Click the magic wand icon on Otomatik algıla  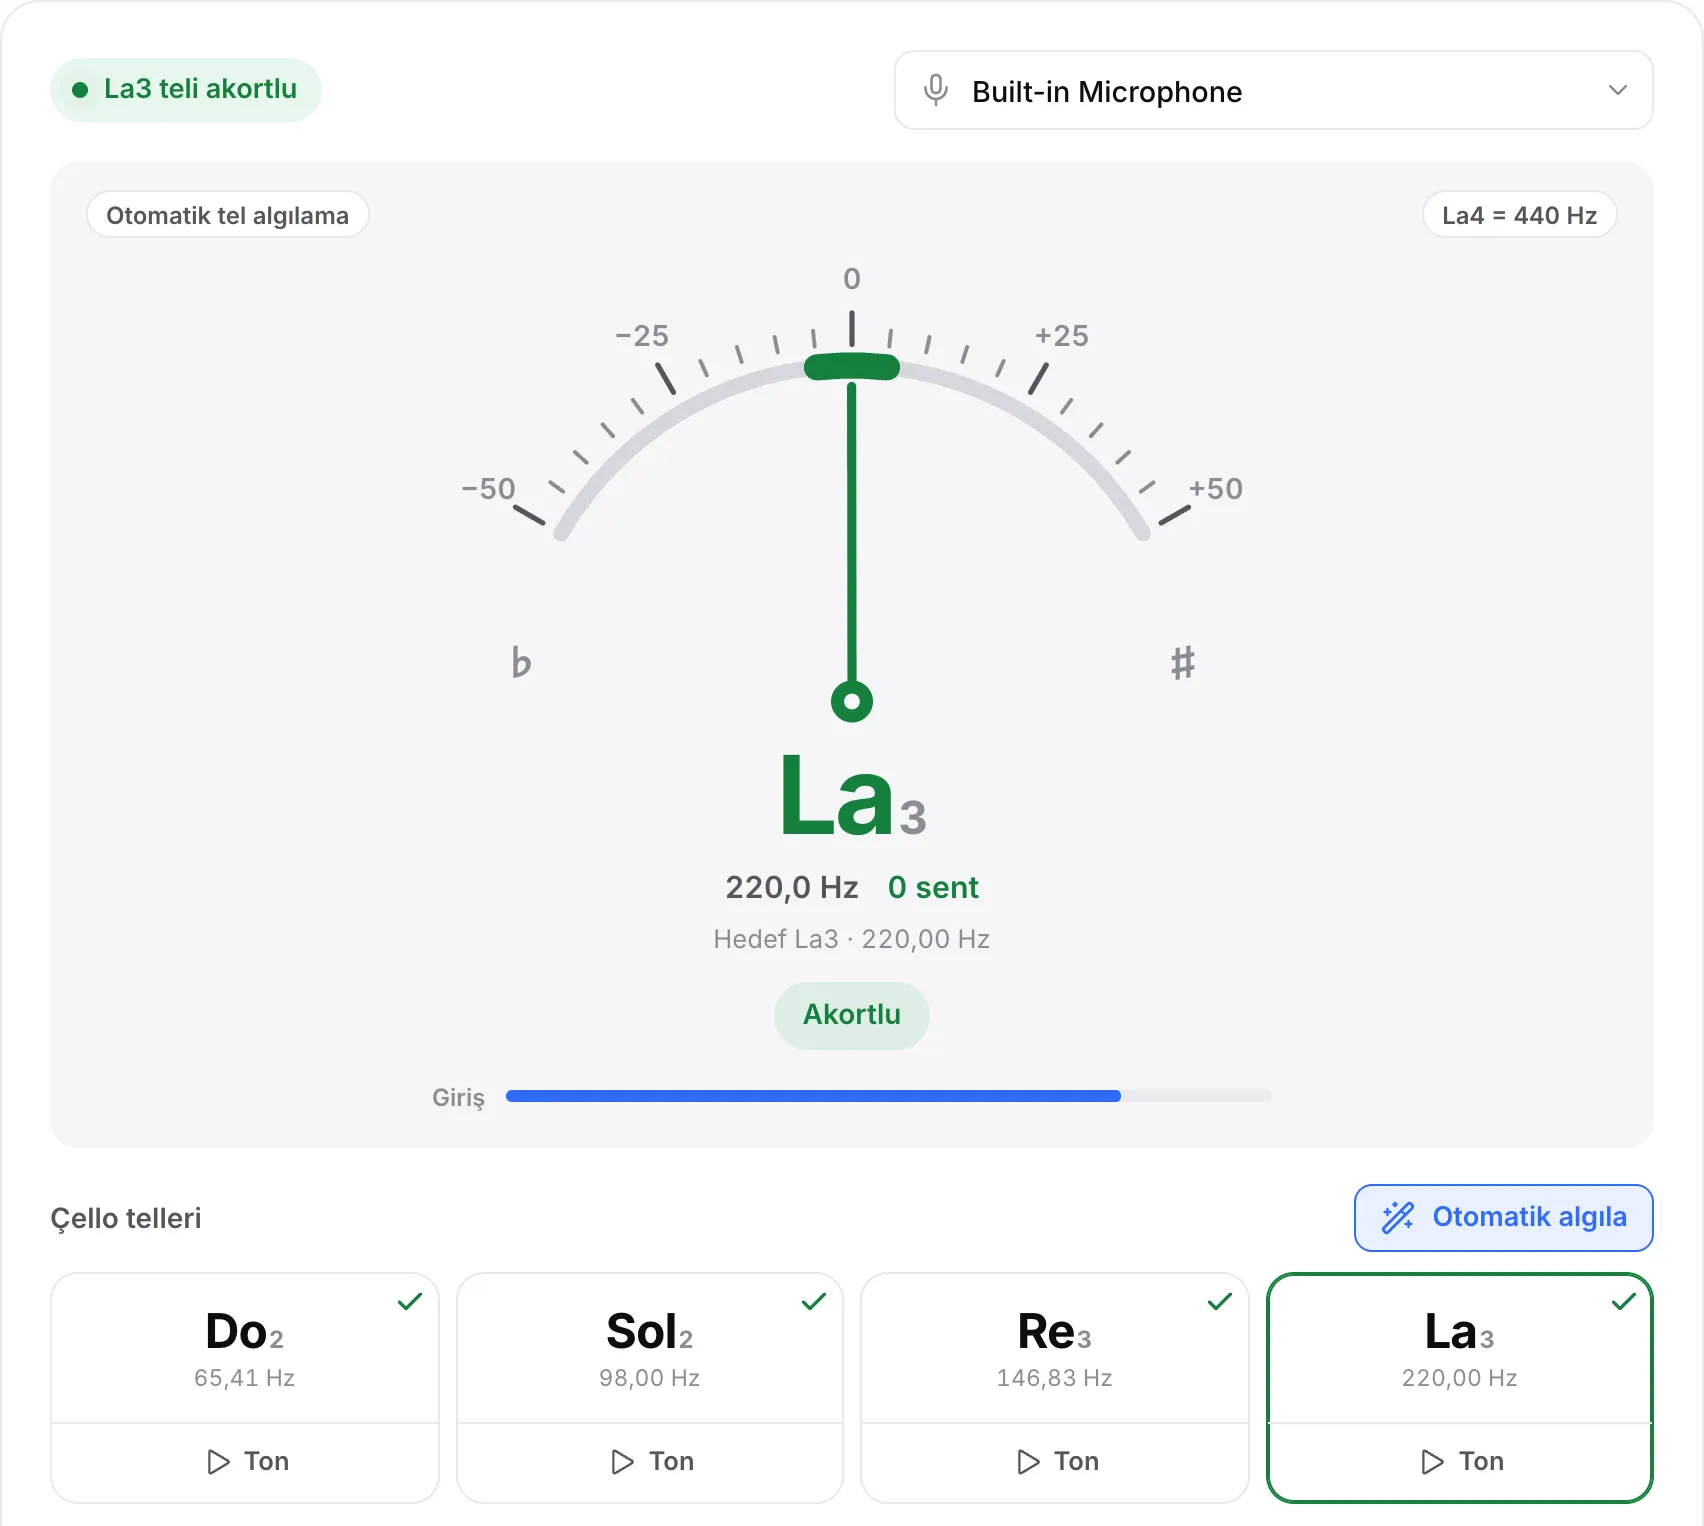[x=1398, y=1217]
